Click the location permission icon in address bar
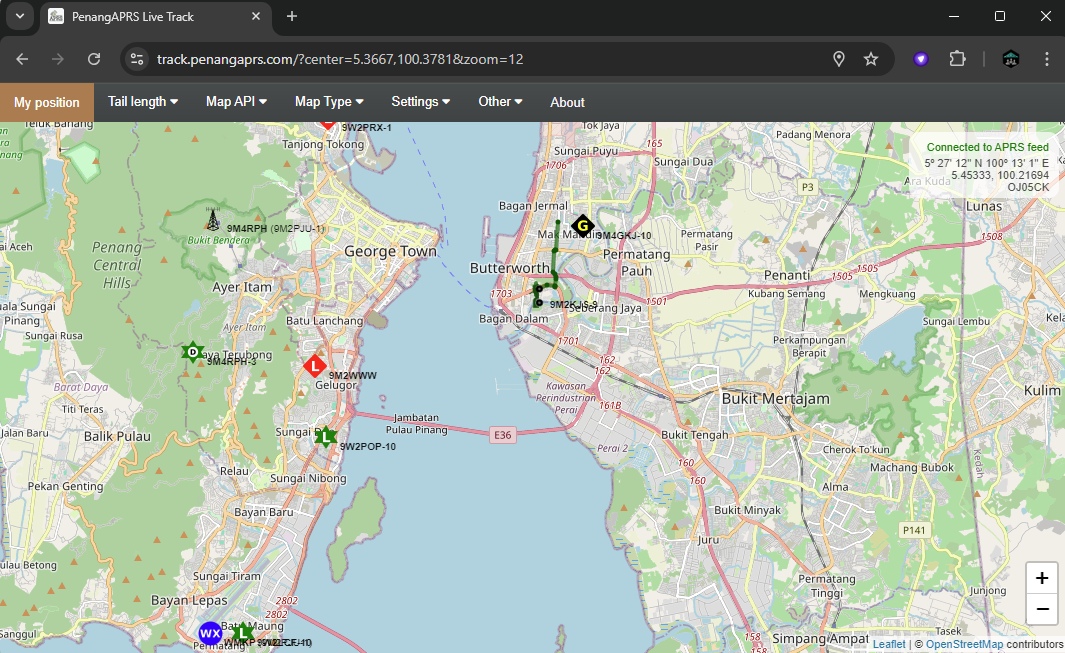Viewport: 1065px width, 653px height. 839,59
